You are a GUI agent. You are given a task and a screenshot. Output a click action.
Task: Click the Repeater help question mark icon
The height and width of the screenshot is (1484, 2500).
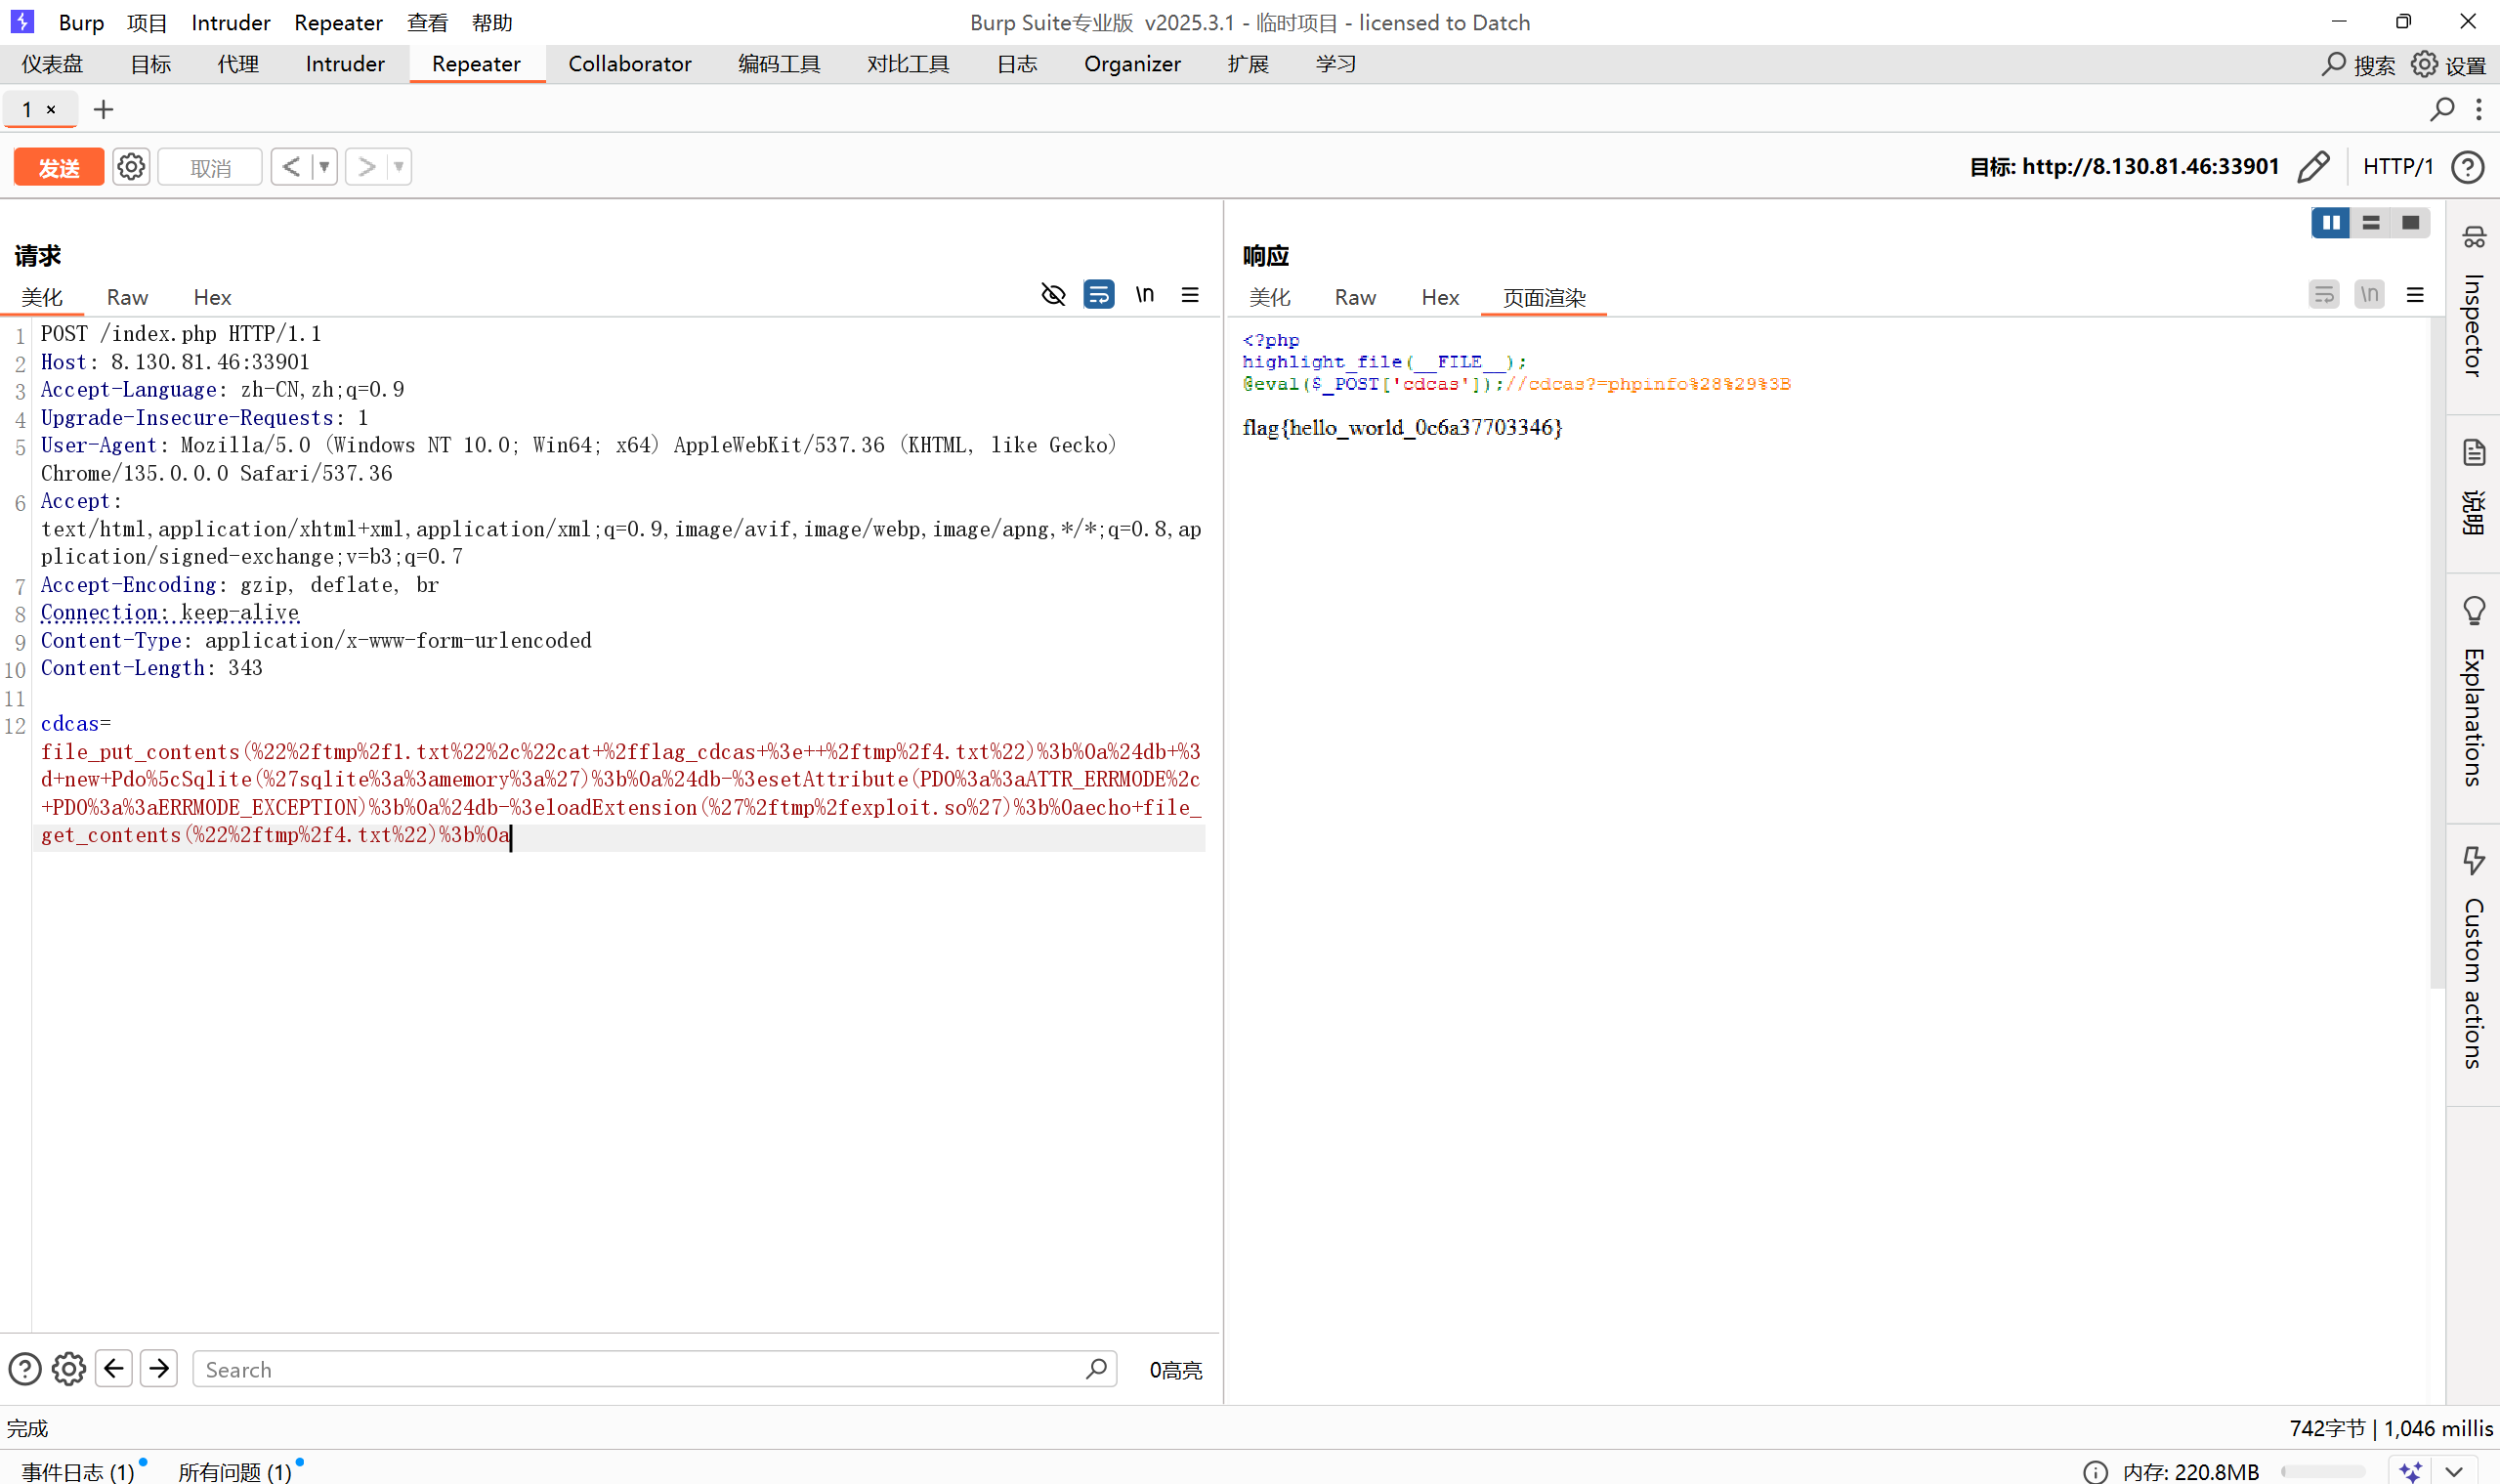(2467, 167)
